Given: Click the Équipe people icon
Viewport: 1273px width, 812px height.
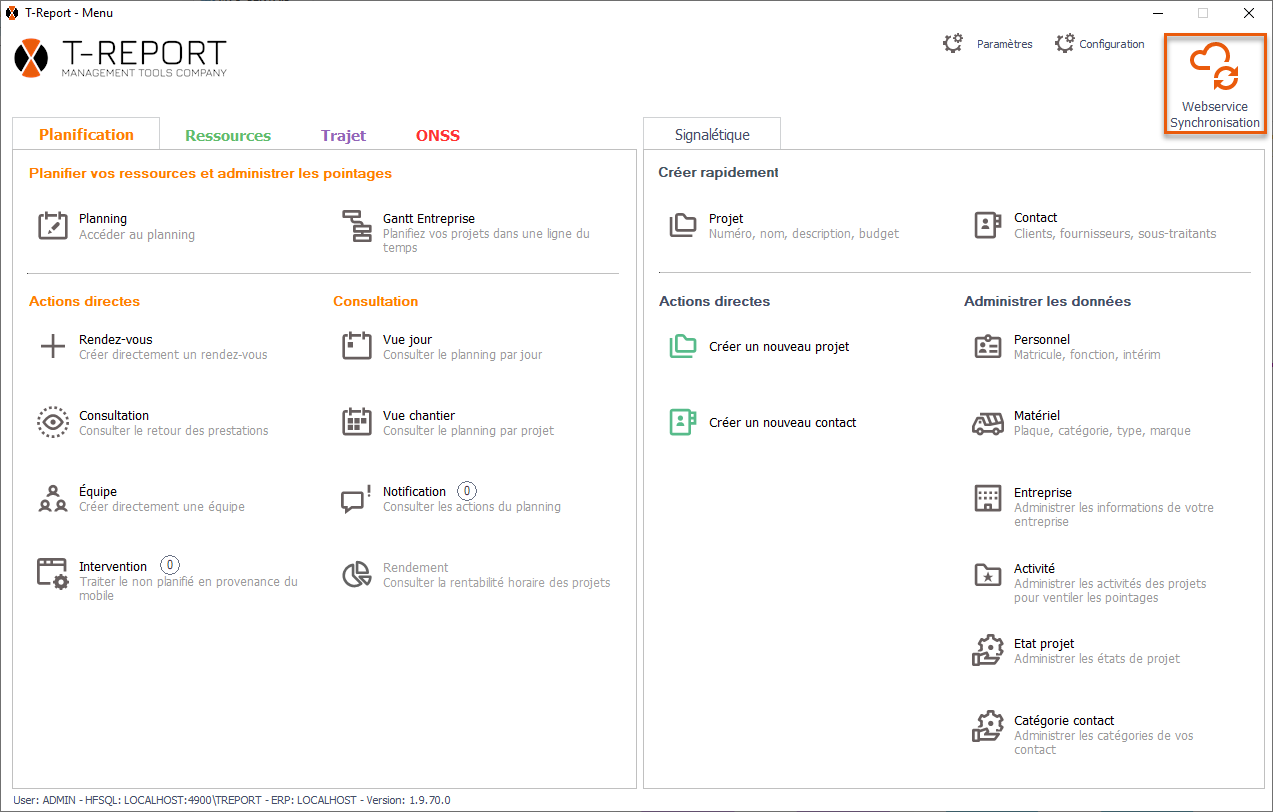Looking at the screenshot, I should 52,498.
